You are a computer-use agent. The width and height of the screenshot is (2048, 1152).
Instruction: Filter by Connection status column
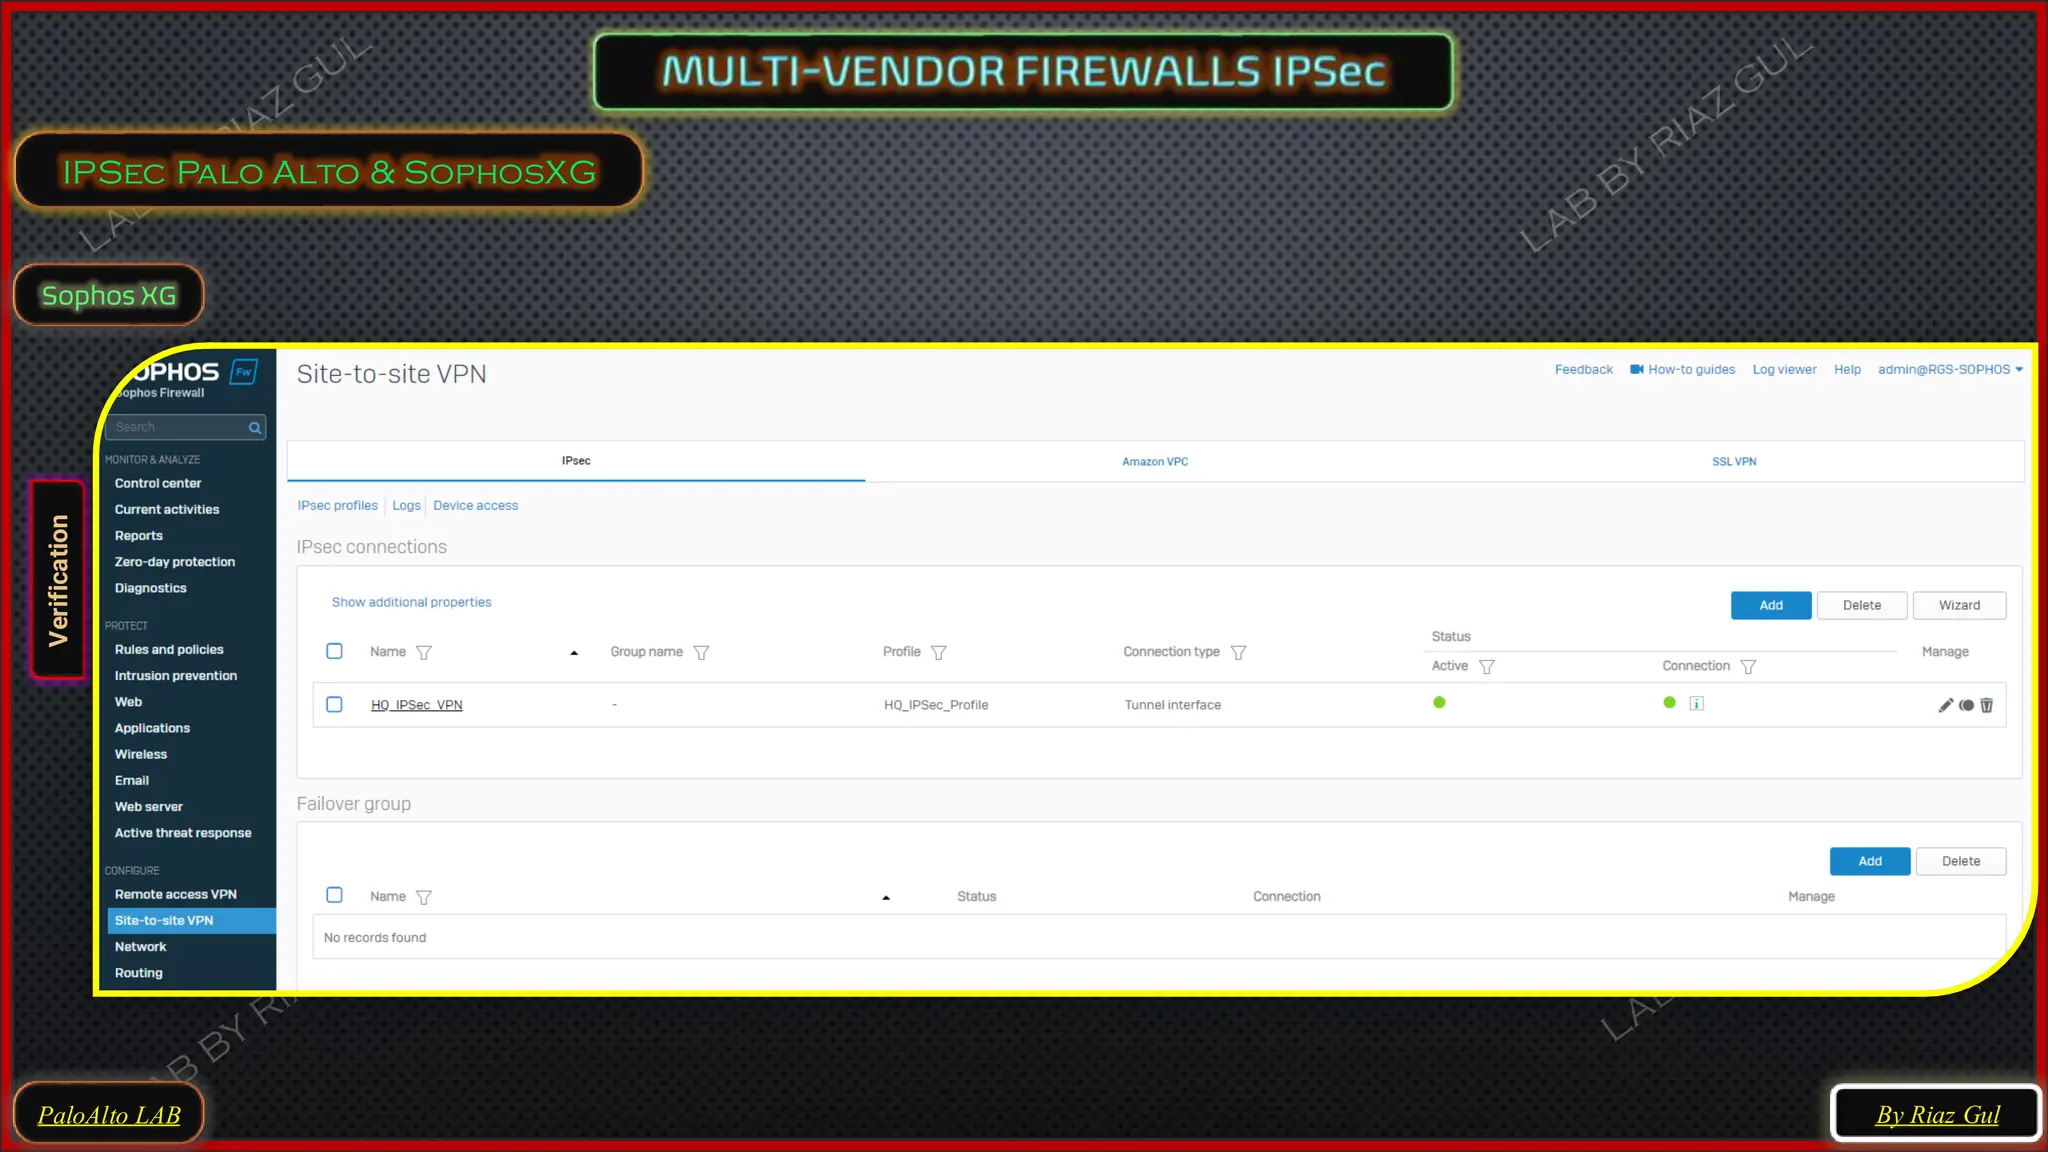click(1747, 666)
